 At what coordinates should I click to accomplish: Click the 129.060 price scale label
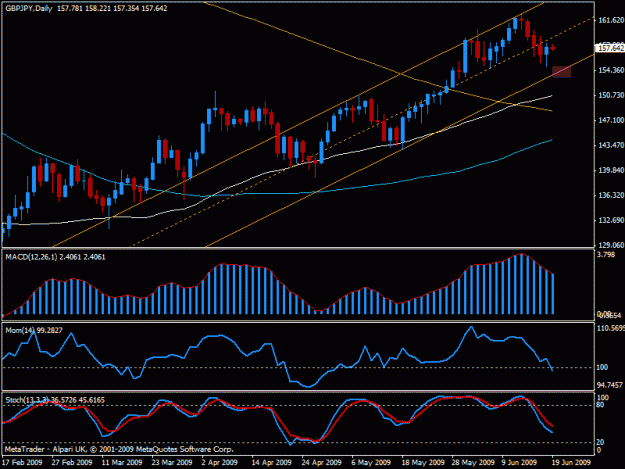point(611,245)
